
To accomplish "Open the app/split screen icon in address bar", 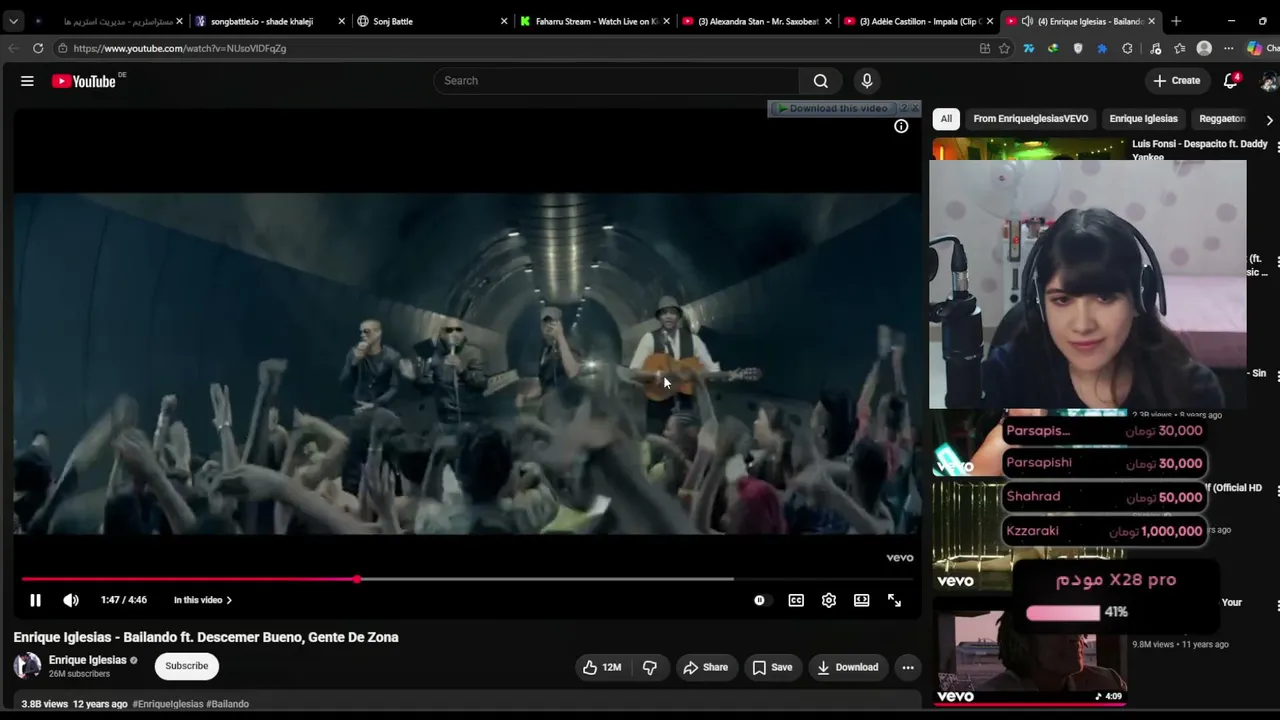I will 985,48.
